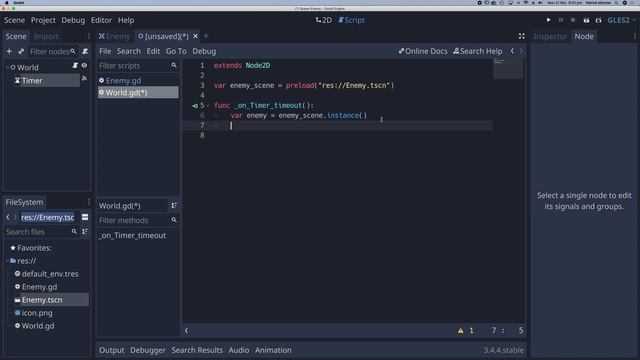Collapse the res:// folder
Screen dimensions: 640x360
tap(7, 261)
